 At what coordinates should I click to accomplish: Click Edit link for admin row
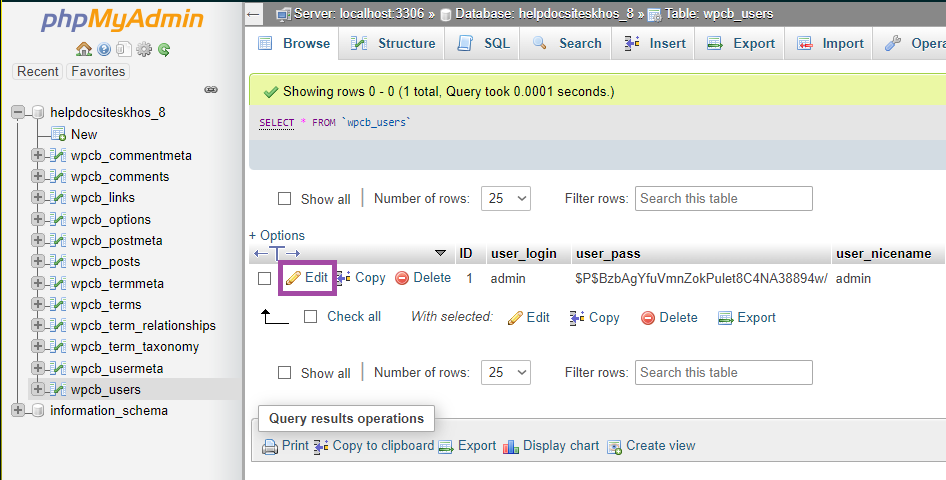click(307, 277)
